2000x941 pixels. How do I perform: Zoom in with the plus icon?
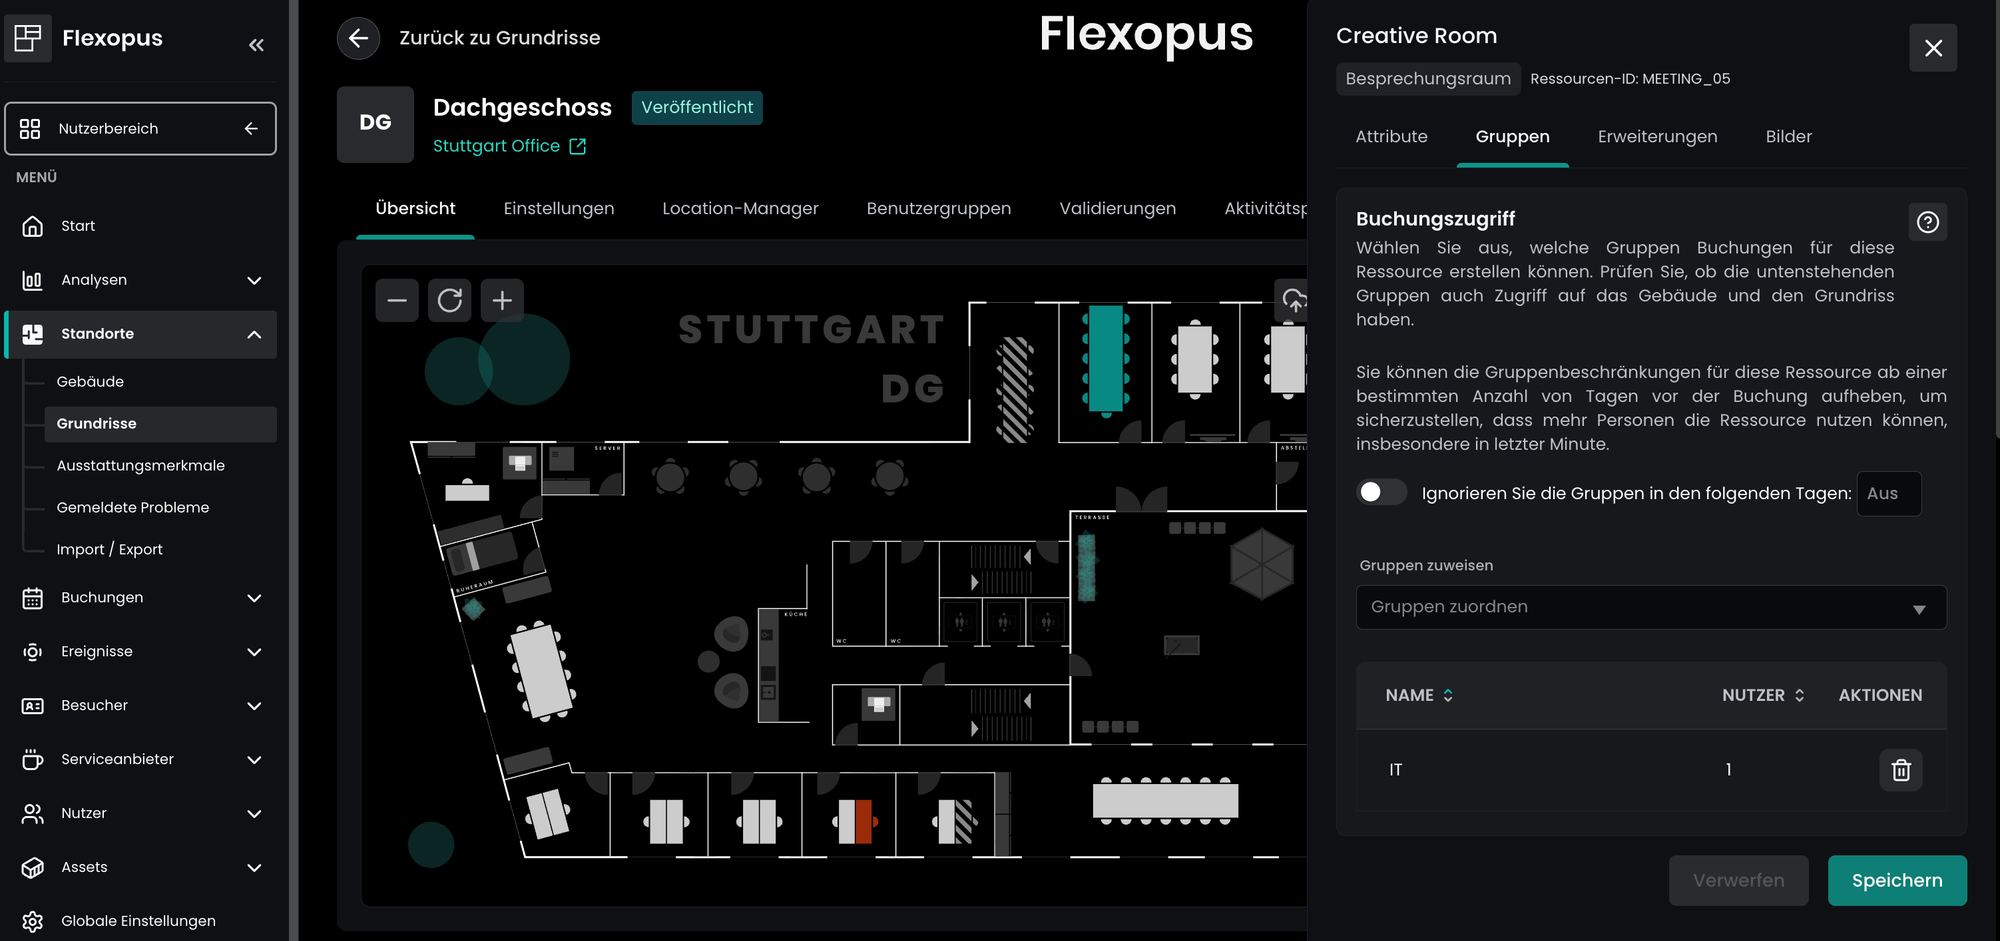click(x=502, y=300)
